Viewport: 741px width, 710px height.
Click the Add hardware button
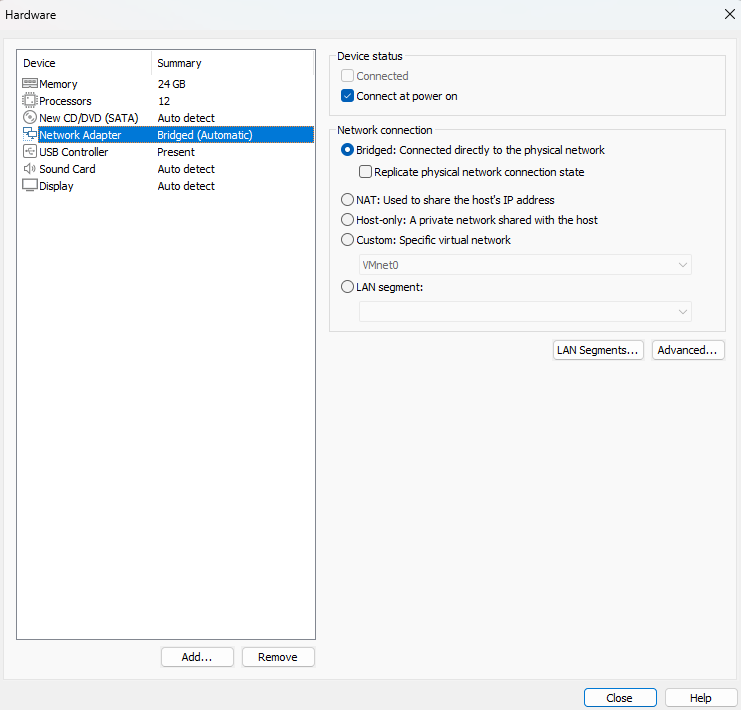(x=197, y=657)
